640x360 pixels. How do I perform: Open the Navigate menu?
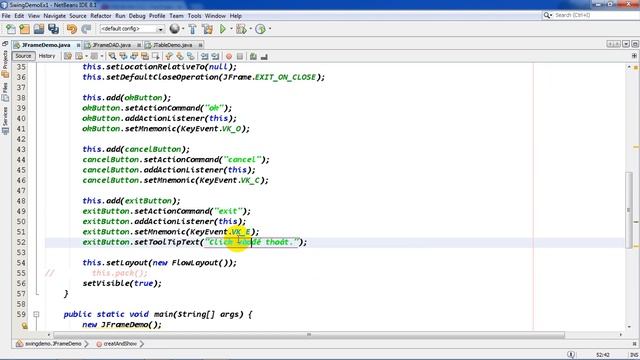(x=54, y=16)
